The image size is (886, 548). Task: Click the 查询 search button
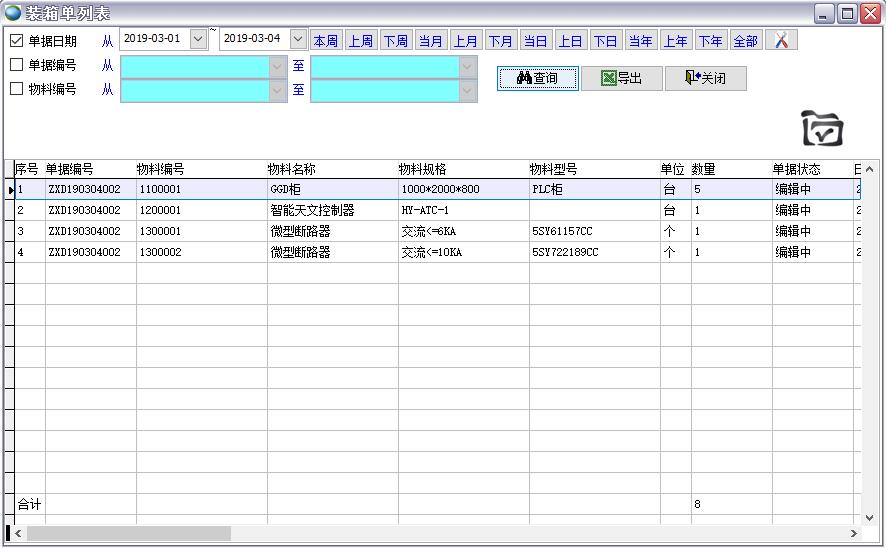pyautogui.click(x=538, y=78)
